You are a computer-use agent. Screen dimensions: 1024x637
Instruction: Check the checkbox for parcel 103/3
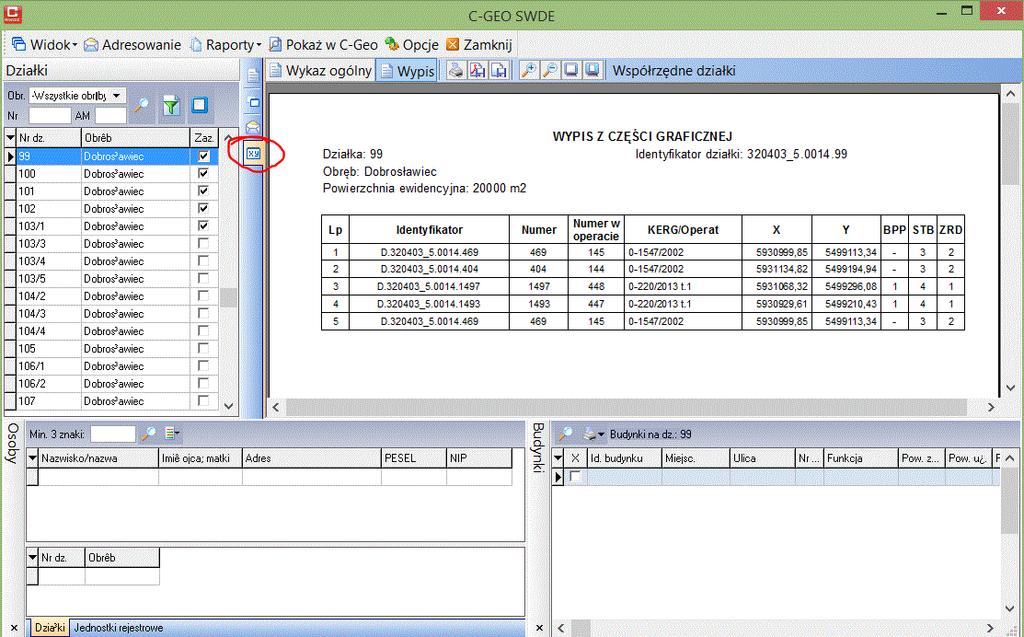click(204, 243)
